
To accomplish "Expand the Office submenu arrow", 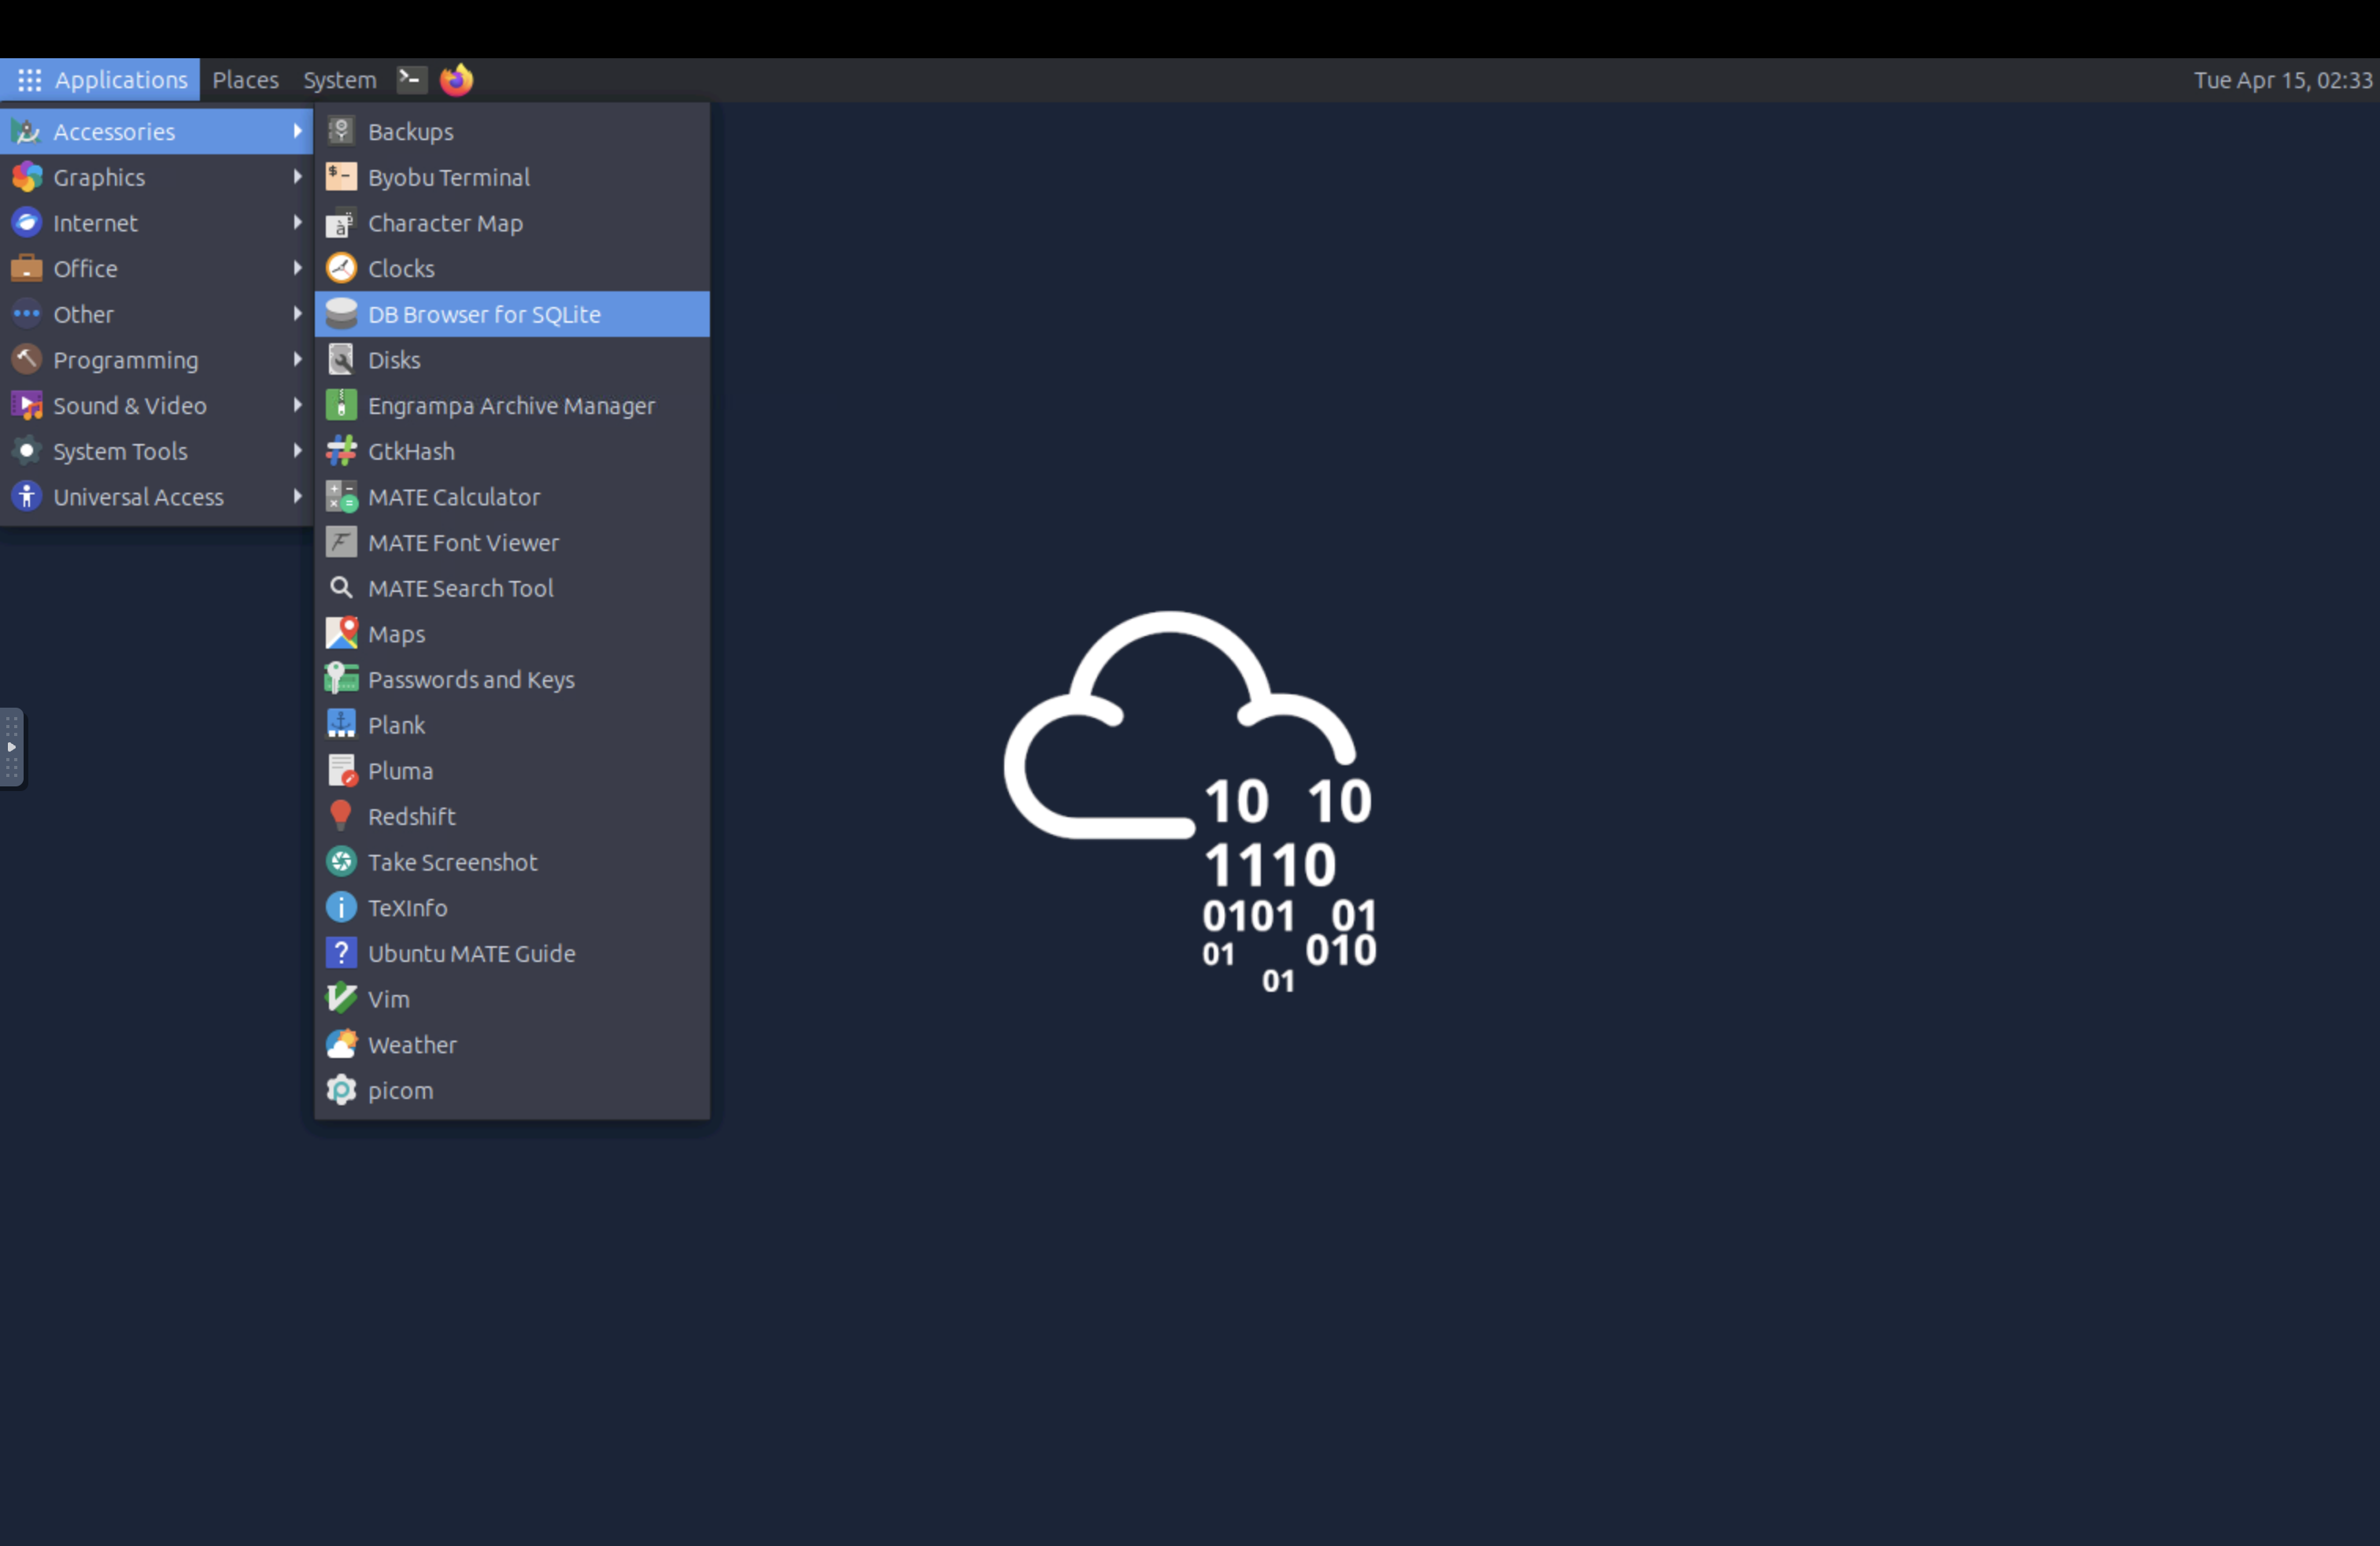I will point(297,268).
